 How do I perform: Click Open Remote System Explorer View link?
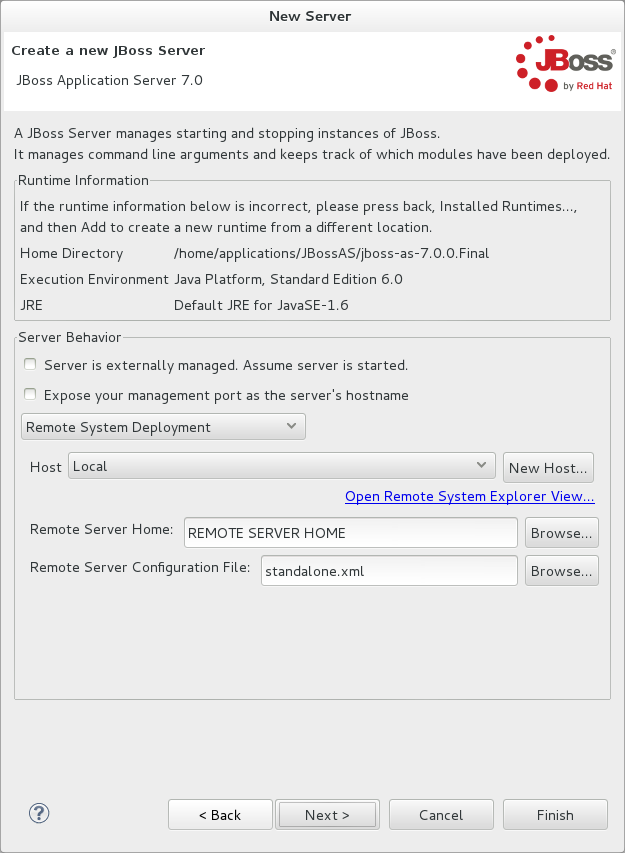click(x=469, y=496)
